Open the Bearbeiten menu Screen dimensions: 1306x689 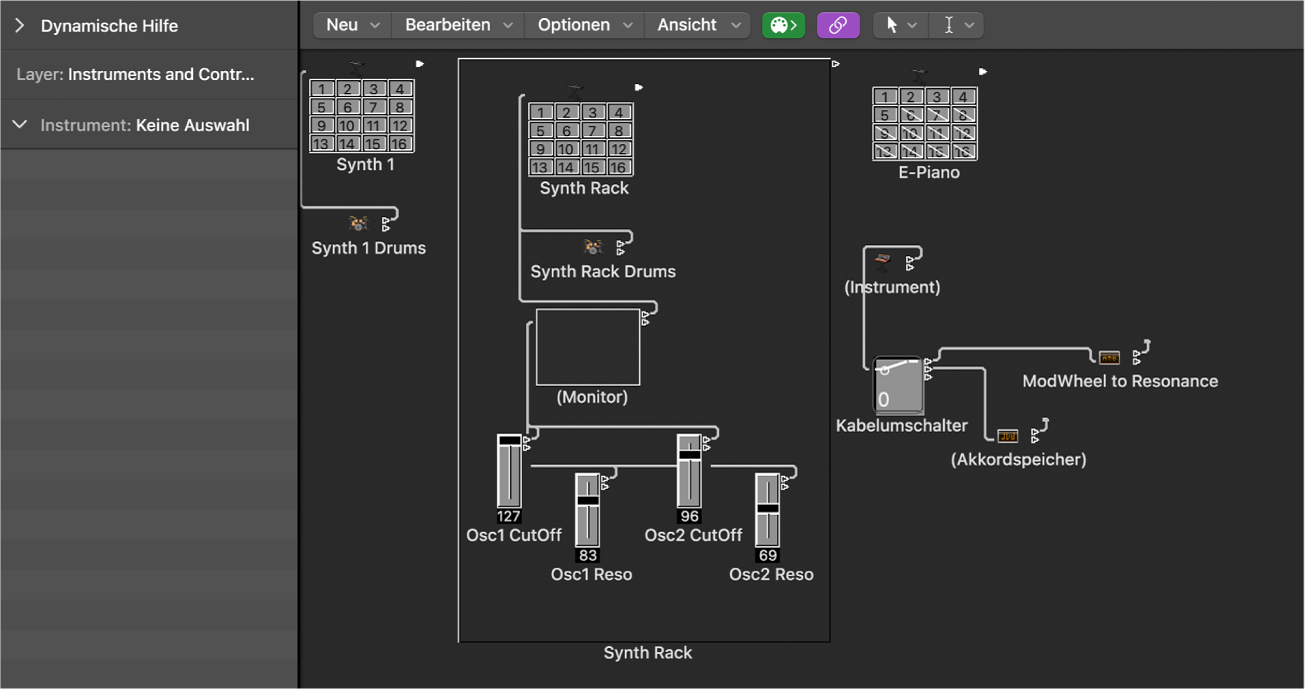[458, 25]
